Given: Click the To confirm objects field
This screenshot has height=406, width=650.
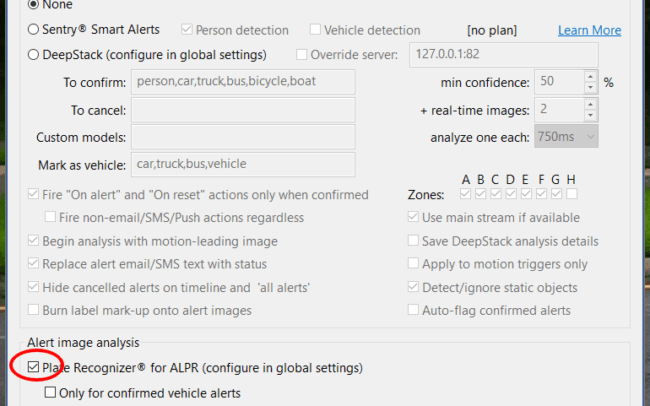Looking at the screenshot, I should coord(243,82).
